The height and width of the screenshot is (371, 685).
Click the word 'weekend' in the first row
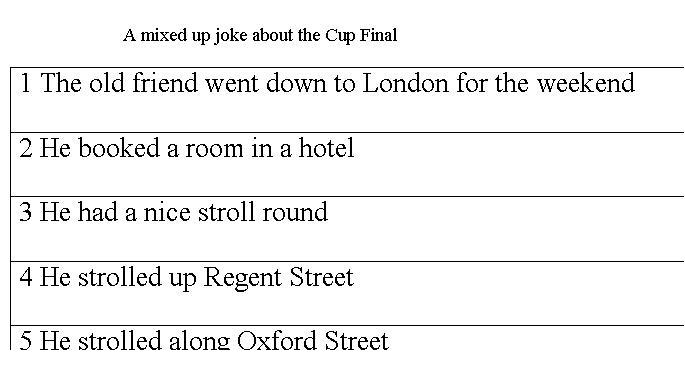click(x=585, y=83)
